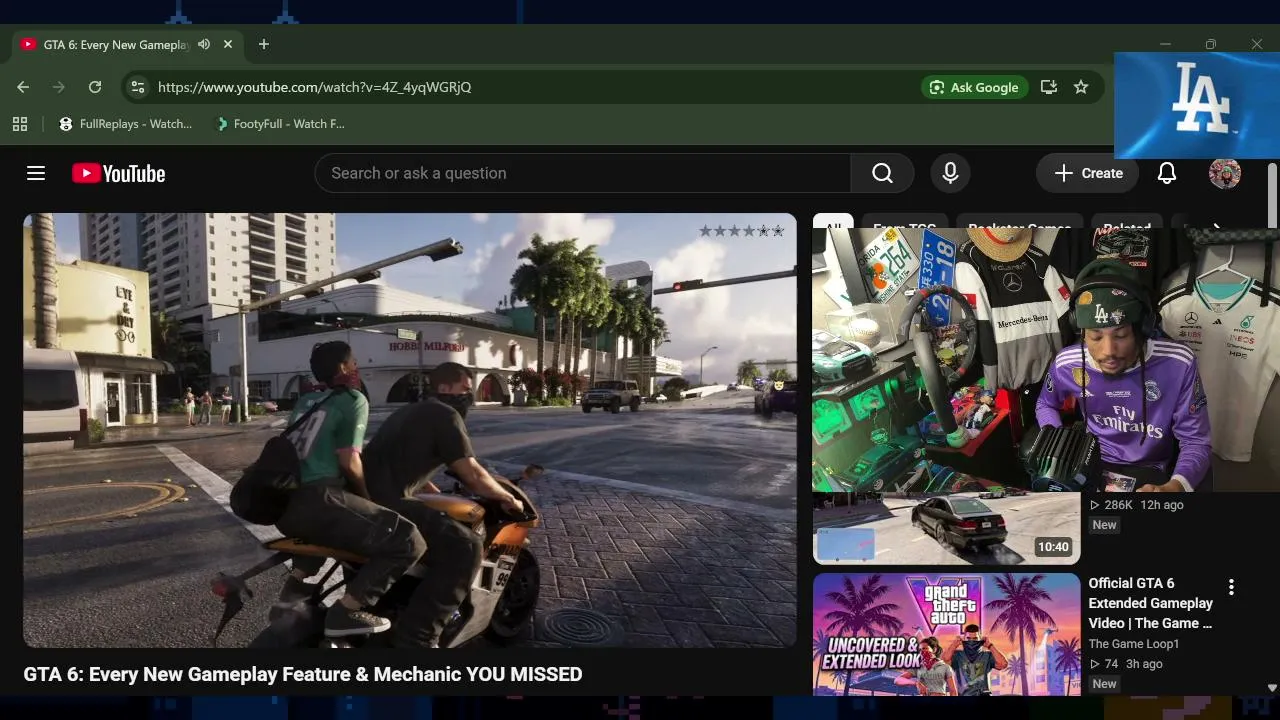
Task: Click the YouTube search magnifier button
Action: coord(882,173)
